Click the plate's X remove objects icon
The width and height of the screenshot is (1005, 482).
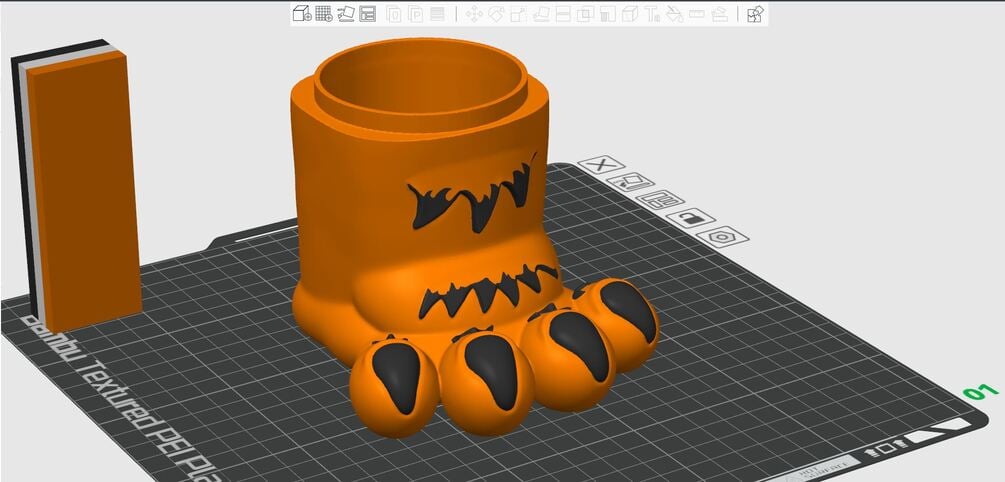tap(601, 165)
